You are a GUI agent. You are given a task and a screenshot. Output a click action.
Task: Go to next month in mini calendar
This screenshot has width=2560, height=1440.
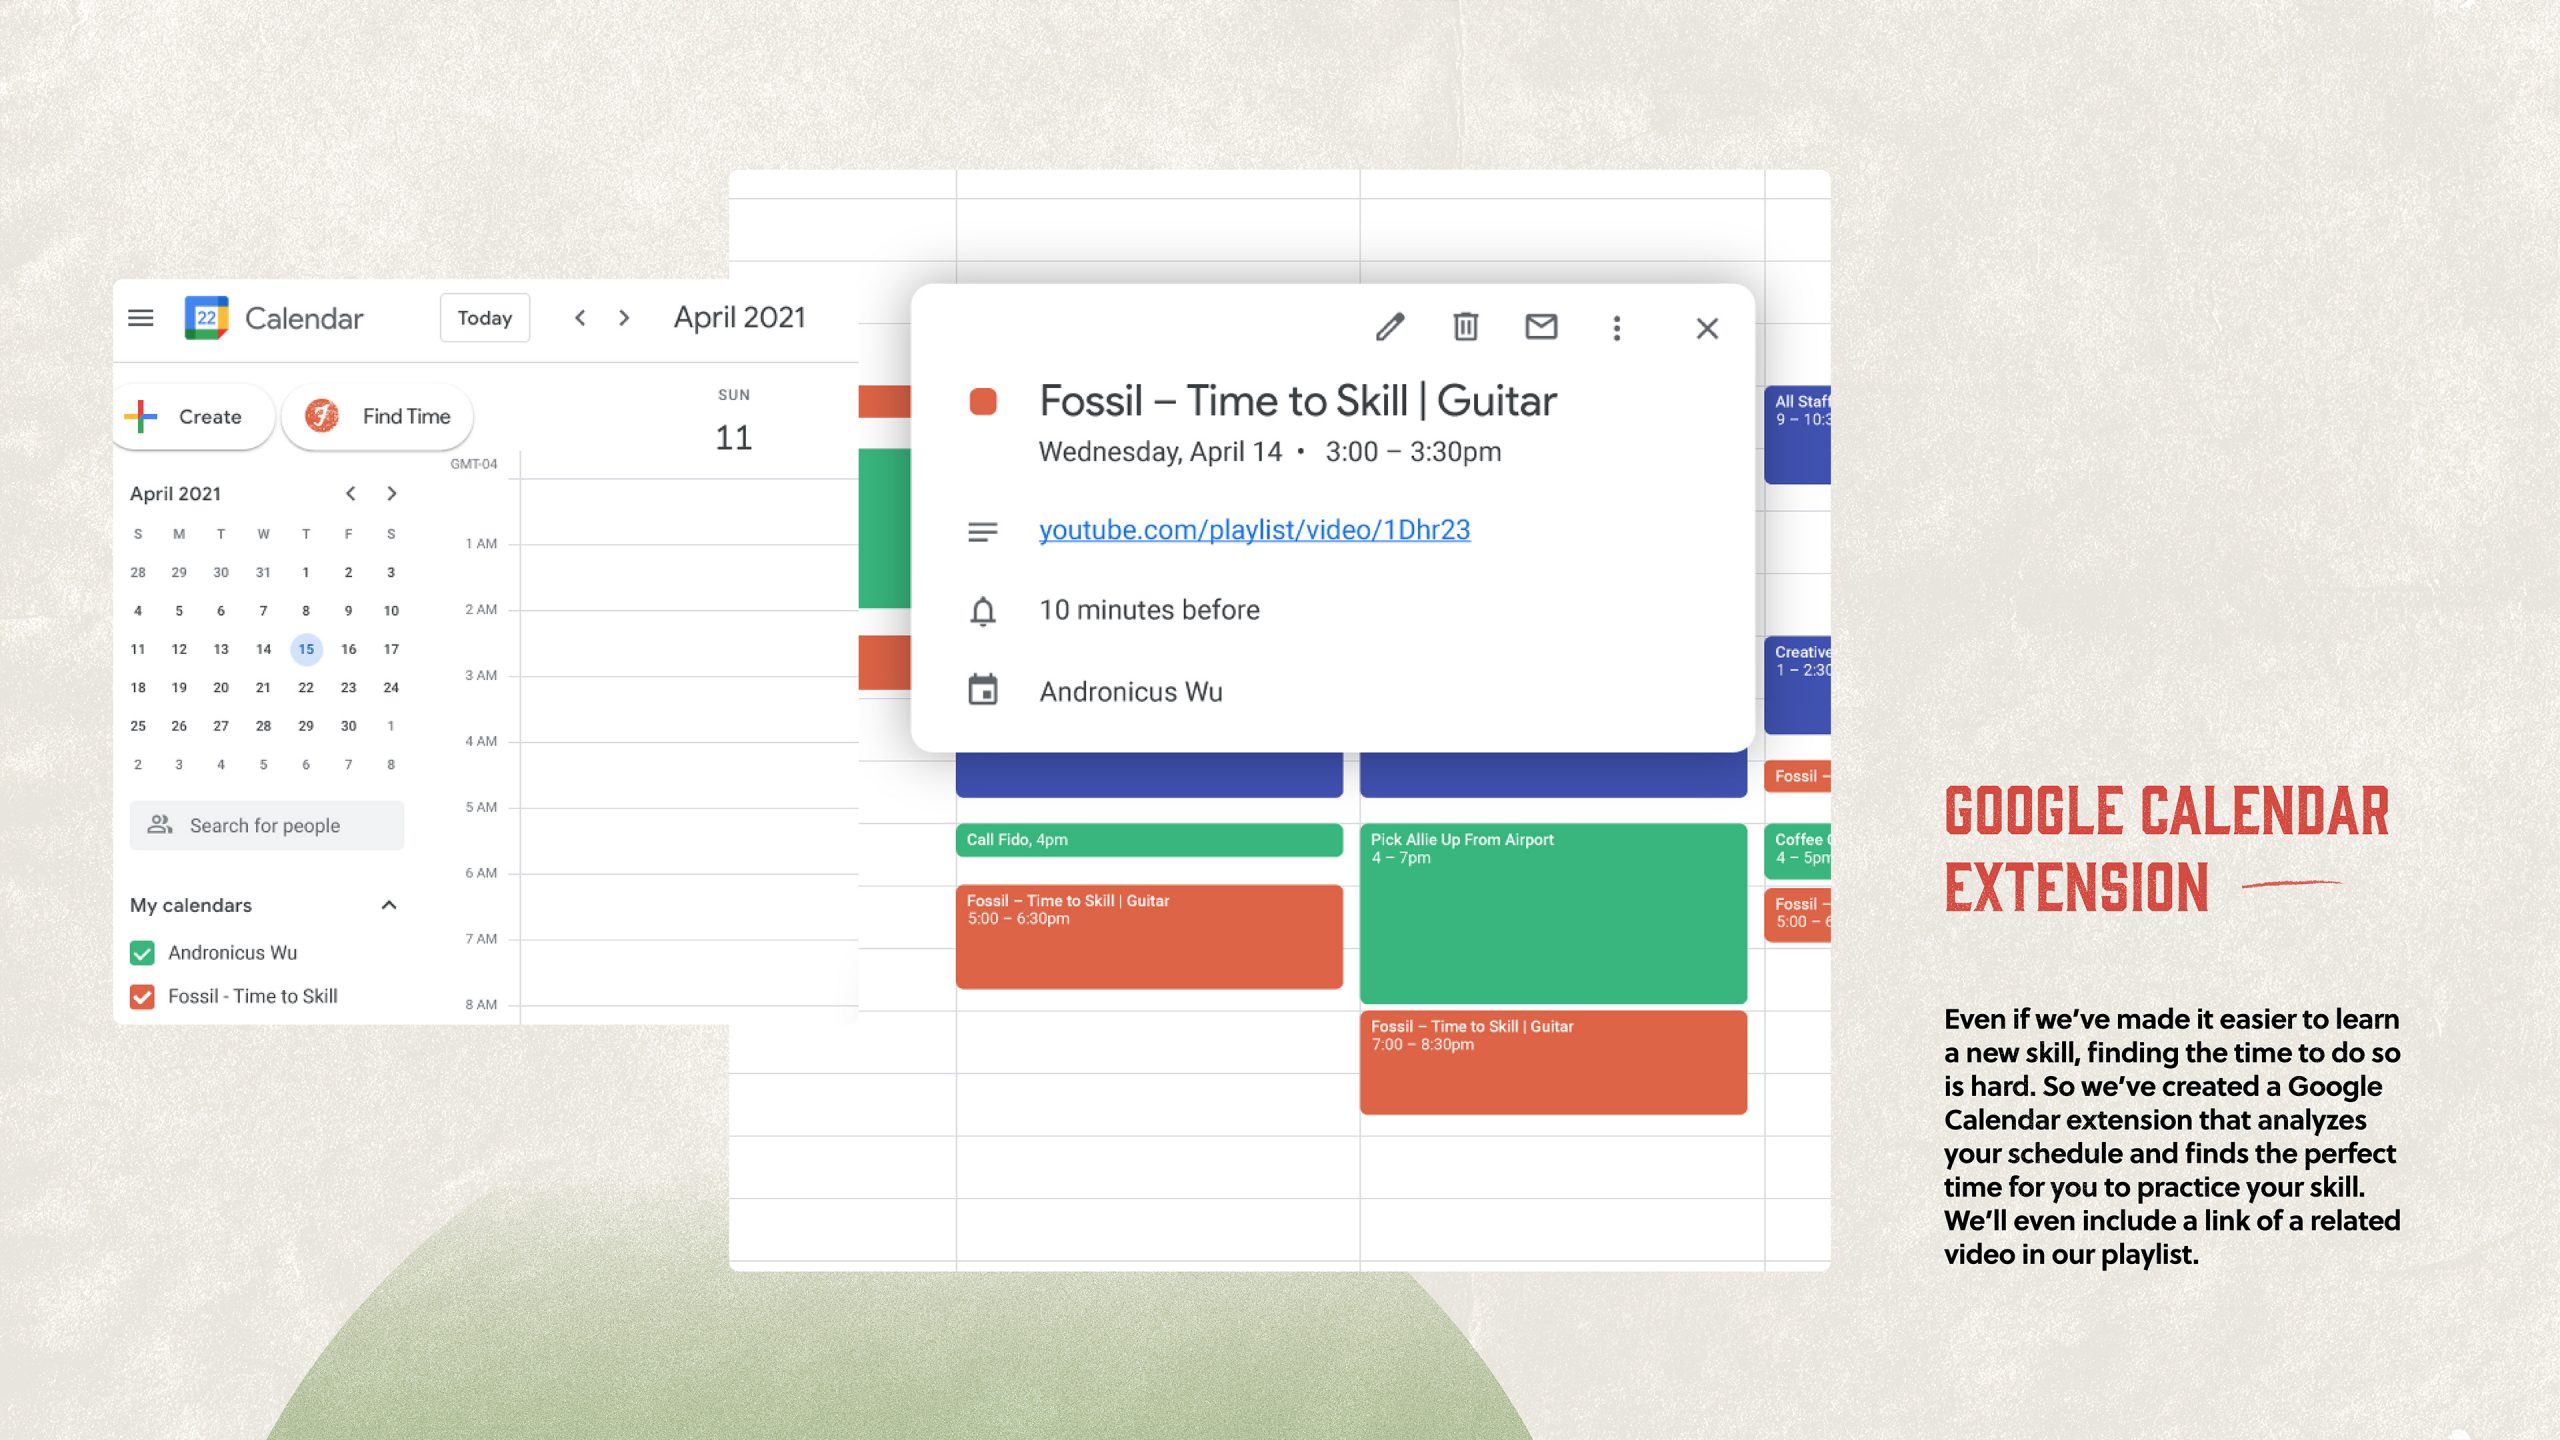pyautogui.click(x=392, y=493)
